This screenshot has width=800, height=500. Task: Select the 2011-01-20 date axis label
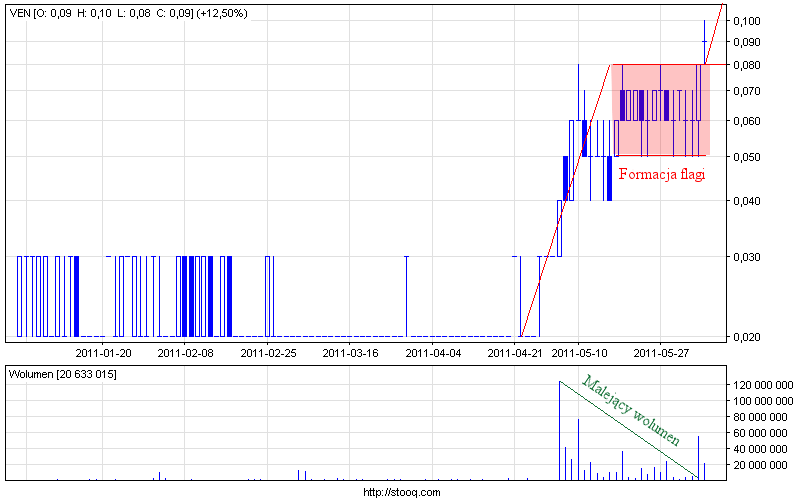pos(103,352)
